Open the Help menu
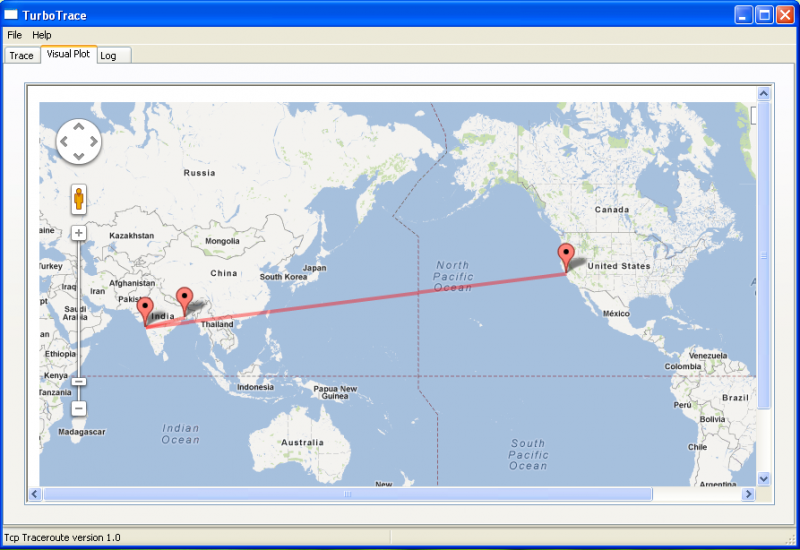Image resolution: width=800 pixels, height=550 pixels. 42,35
